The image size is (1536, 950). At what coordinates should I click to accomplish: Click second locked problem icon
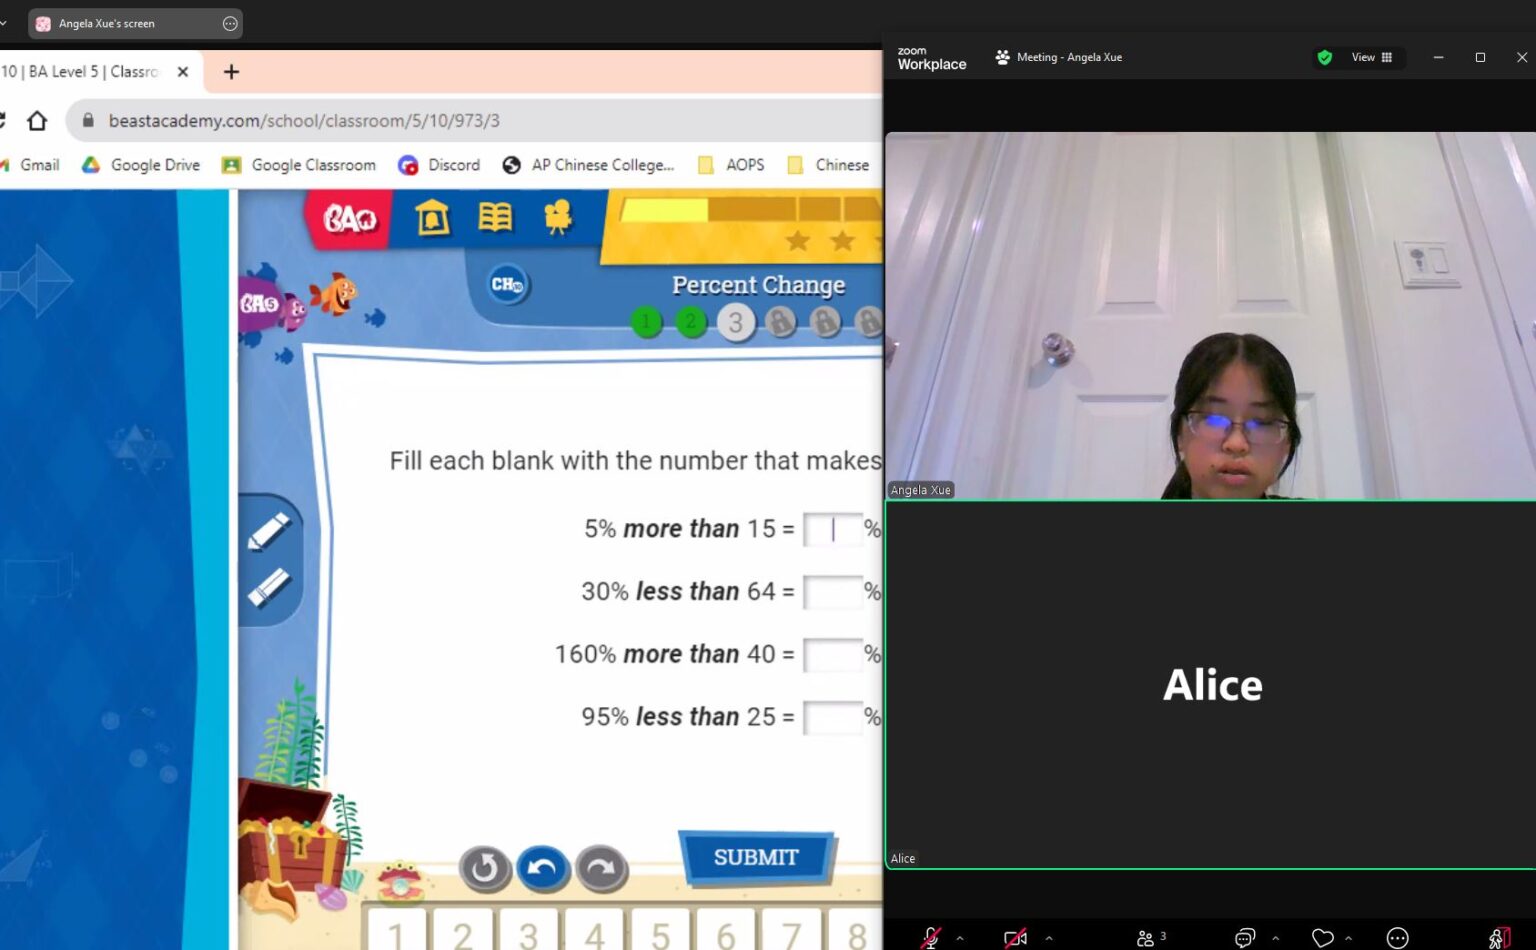tap(825, 322)
